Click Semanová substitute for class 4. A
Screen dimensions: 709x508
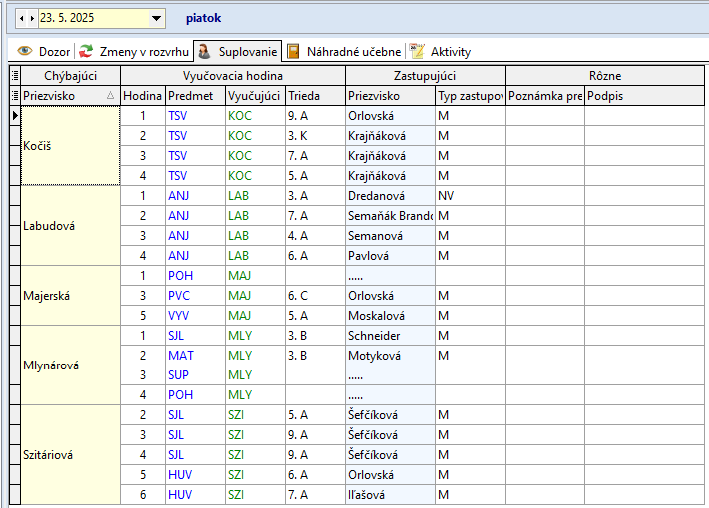(x=390, y=236)
